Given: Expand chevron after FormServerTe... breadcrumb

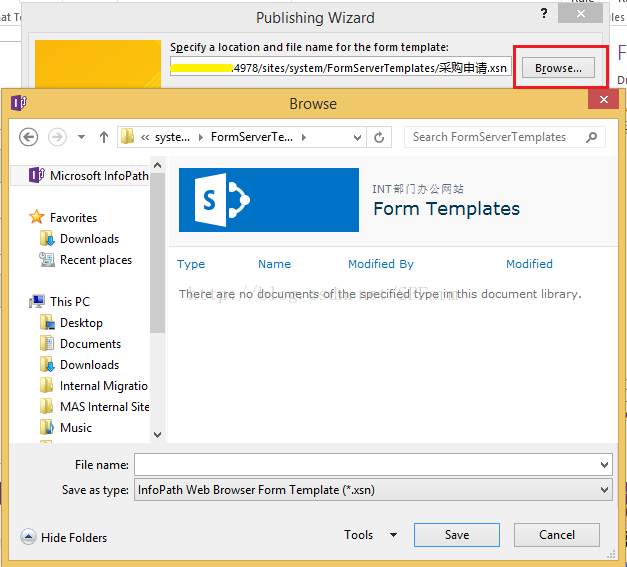Looking at the screenshot, I should coord(304,138).
